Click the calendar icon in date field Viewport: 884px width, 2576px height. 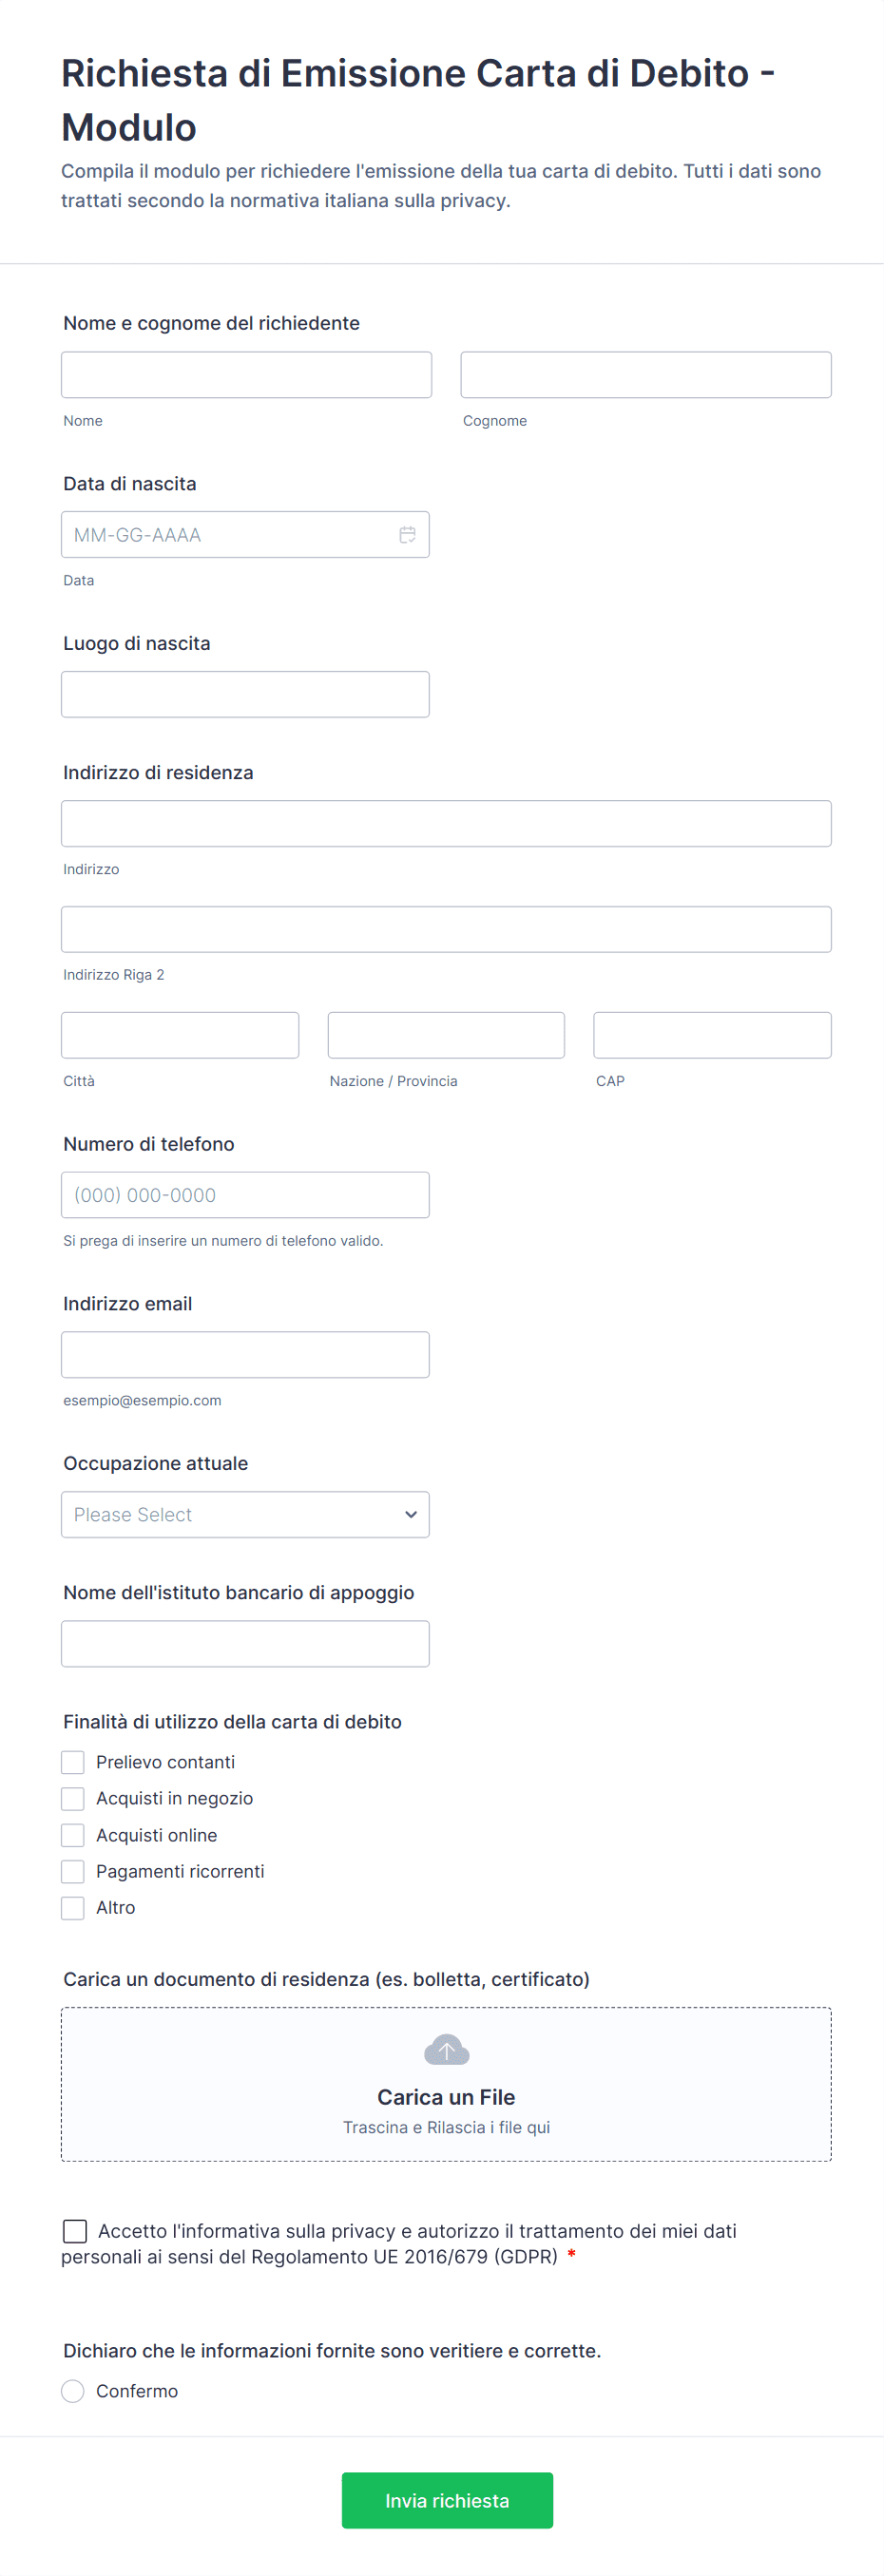pos(407,535)
